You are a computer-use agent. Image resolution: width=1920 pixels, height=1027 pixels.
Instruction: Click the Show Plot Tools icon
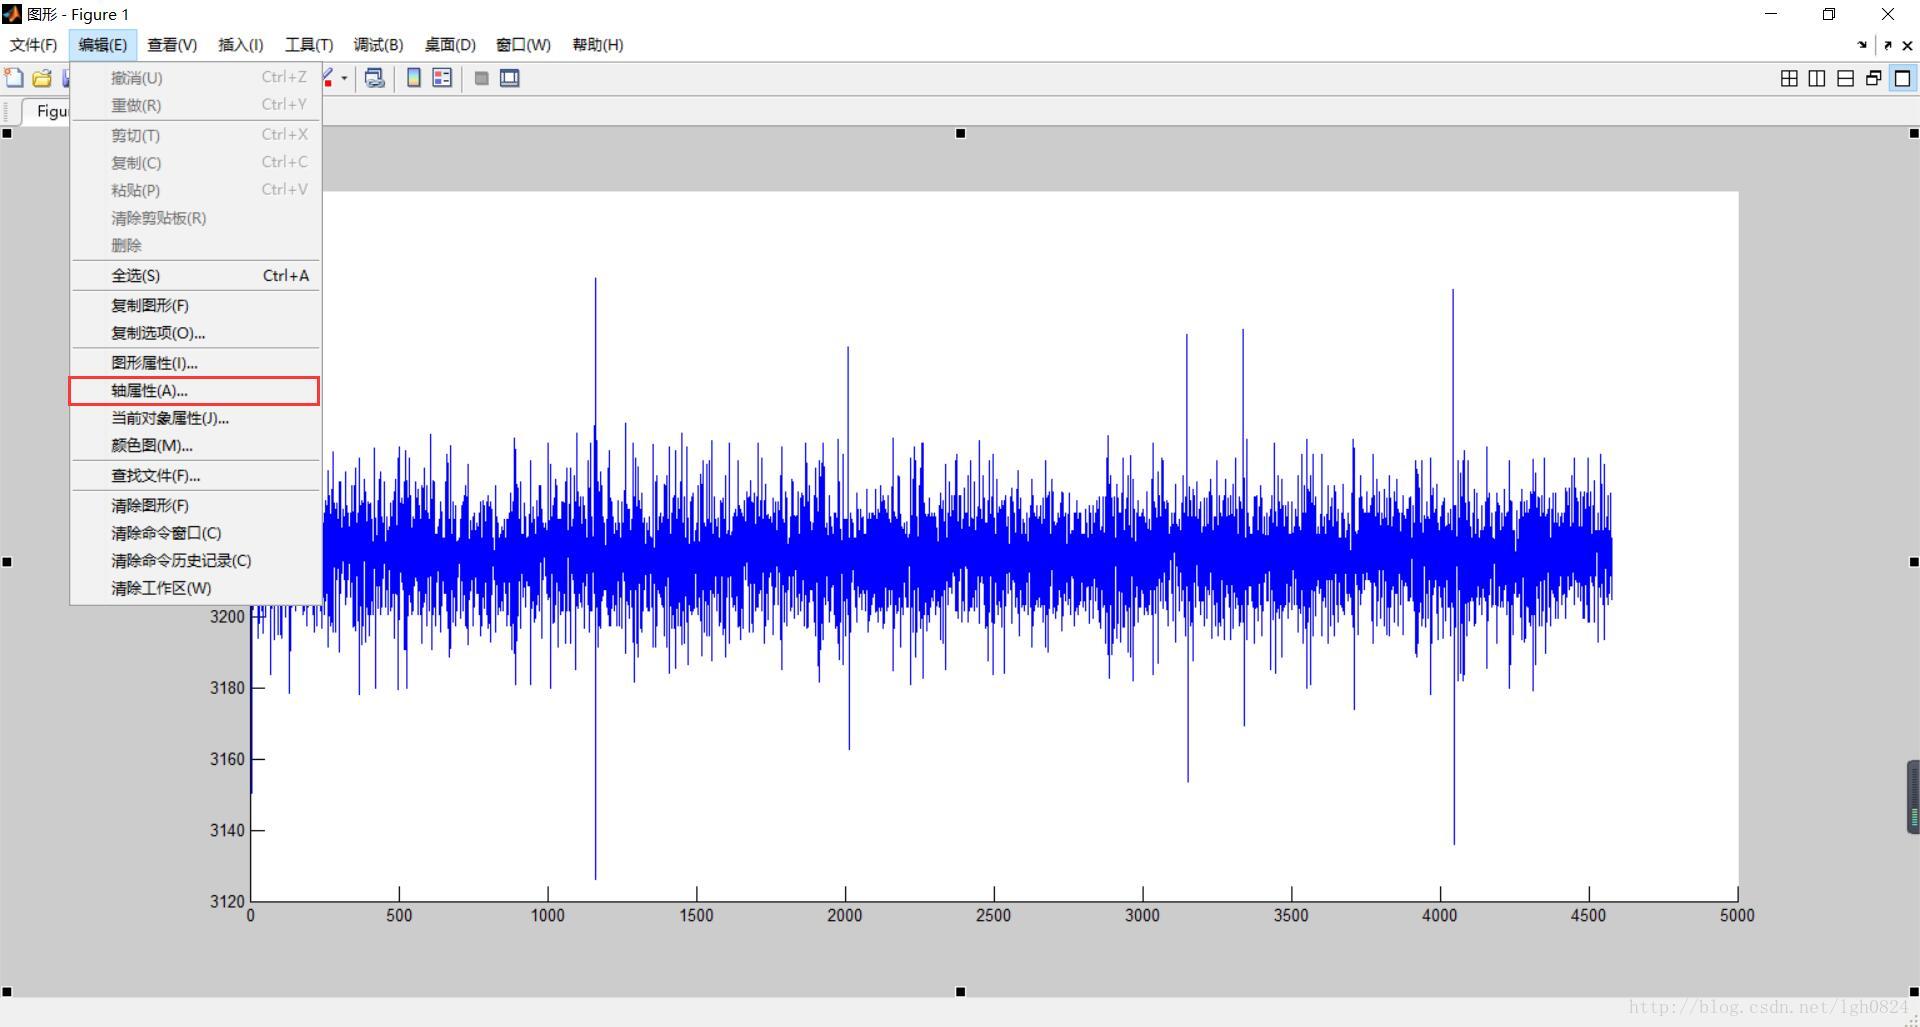(x=510, y=78)
